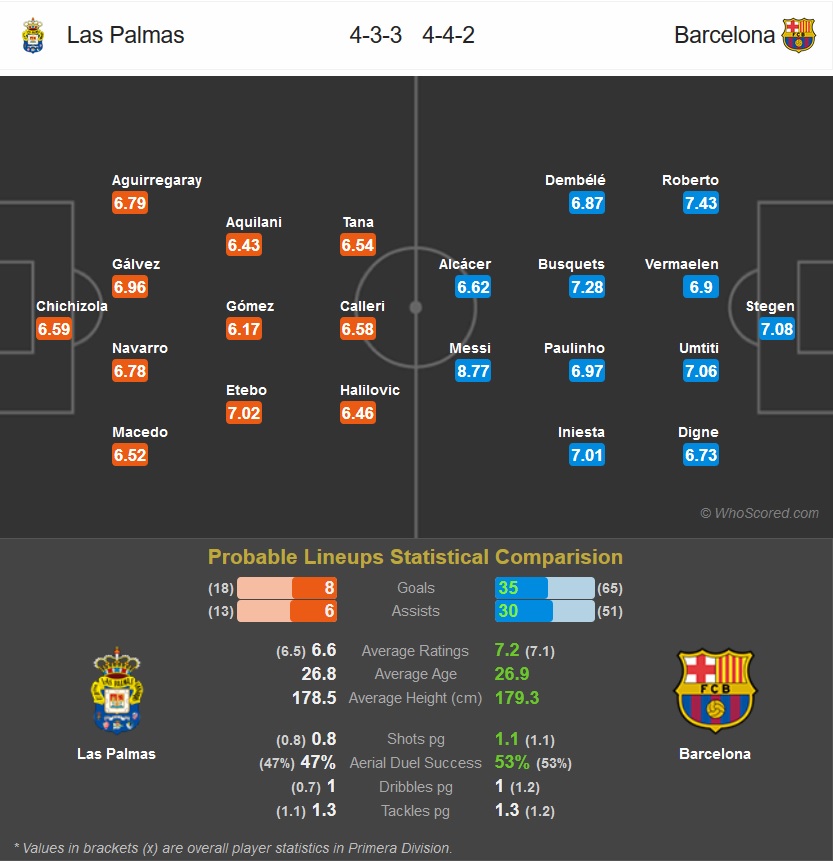Click Stegen's 7.08 rating badge
The width and height of the screenshot is (833, 861).
tap(777, 329)
